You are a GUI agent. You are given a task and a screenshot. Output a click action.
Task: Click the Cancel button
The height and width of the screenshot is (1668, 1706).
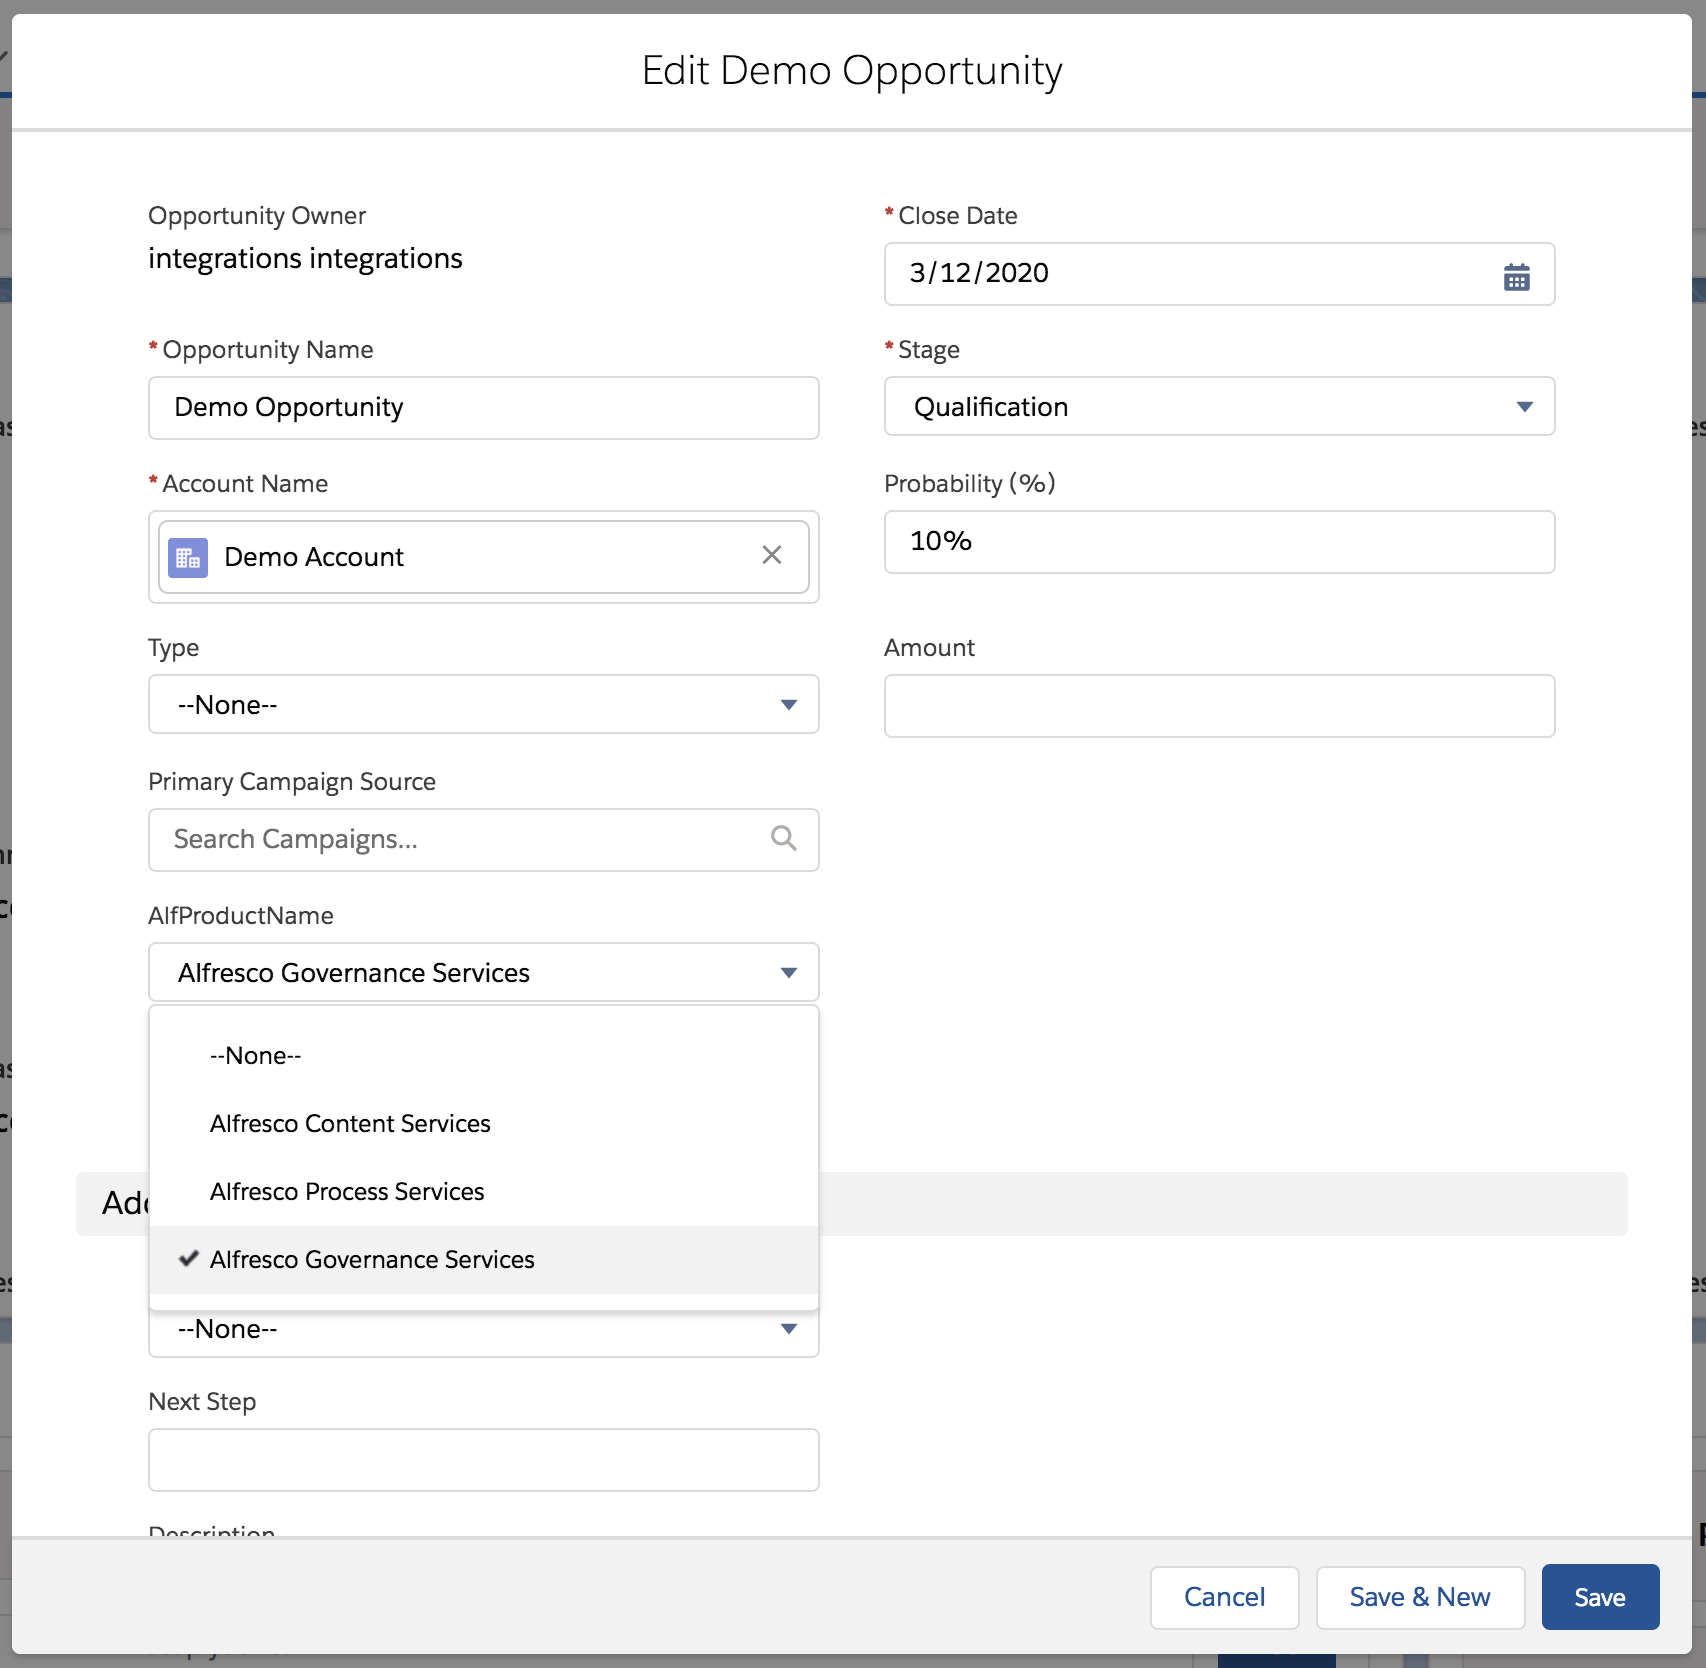coord(1224,1597)
